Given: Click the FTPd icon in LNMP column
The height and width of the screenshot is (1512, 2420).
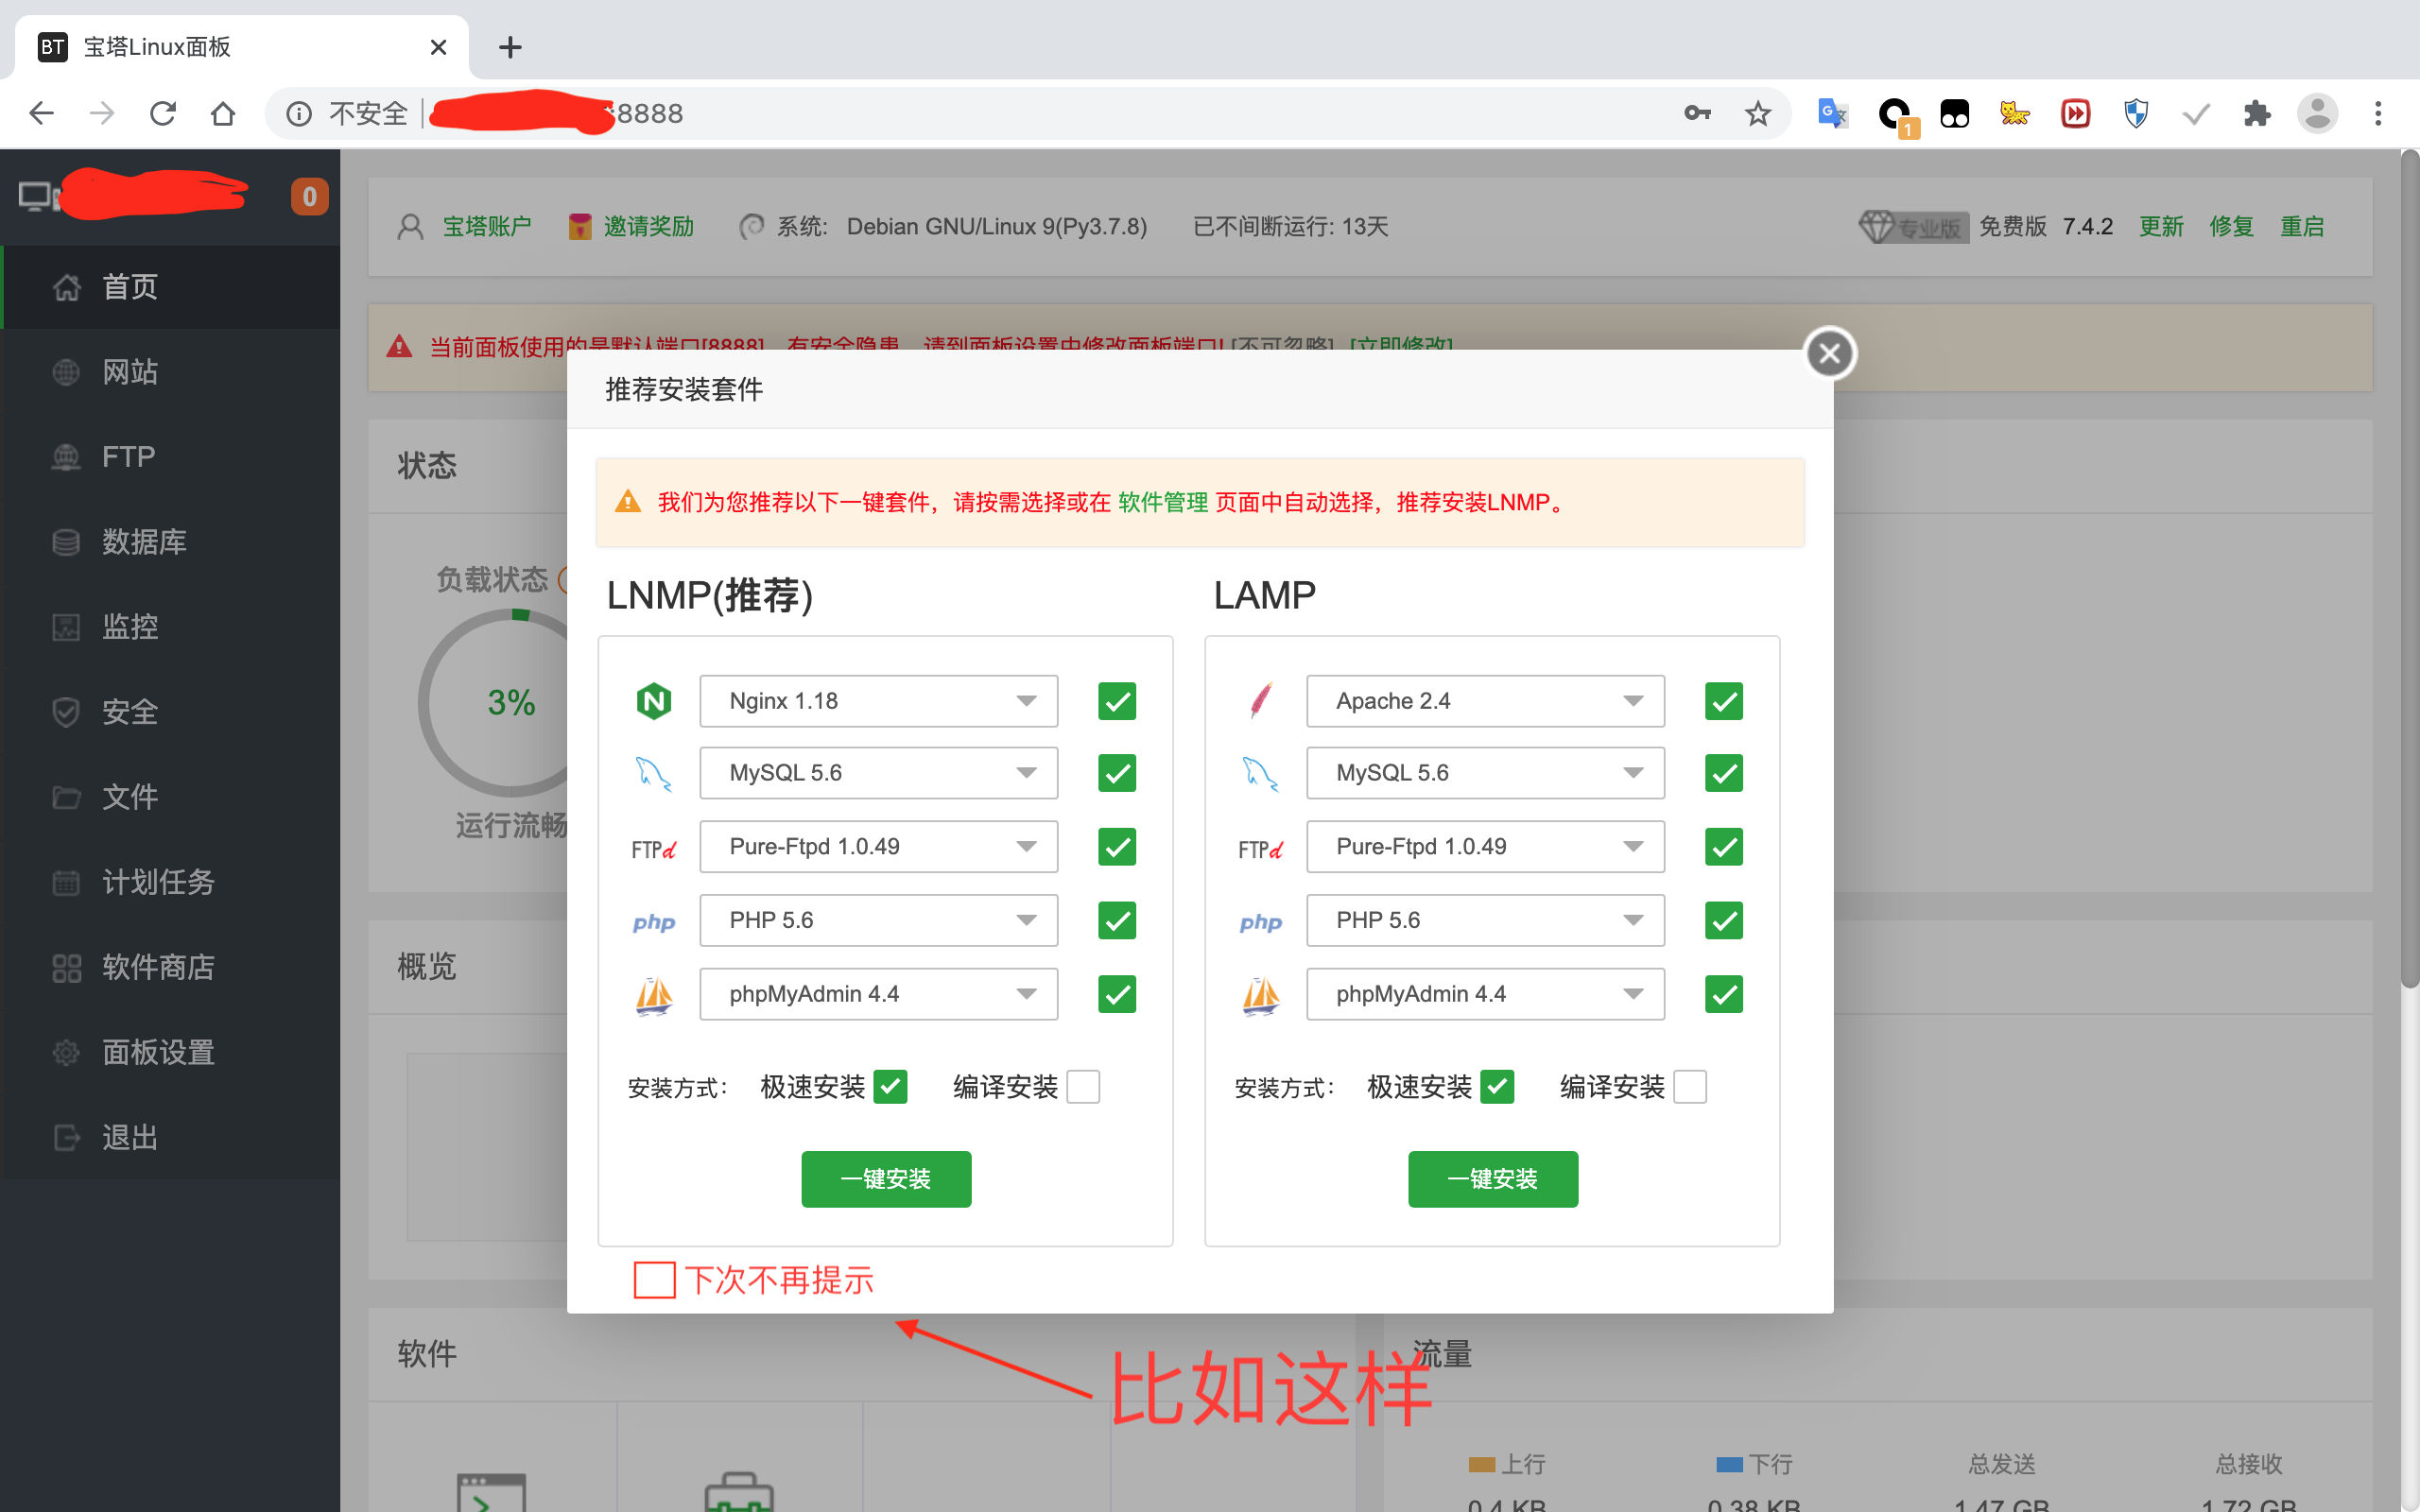Looking at the screenshot, I should 654,849.
